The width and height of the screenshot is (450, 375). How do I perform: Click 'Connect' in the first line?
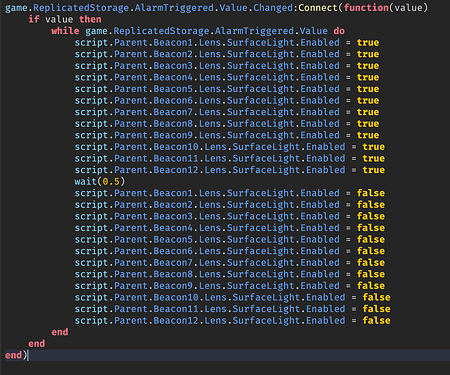click(x=318, y=8)
